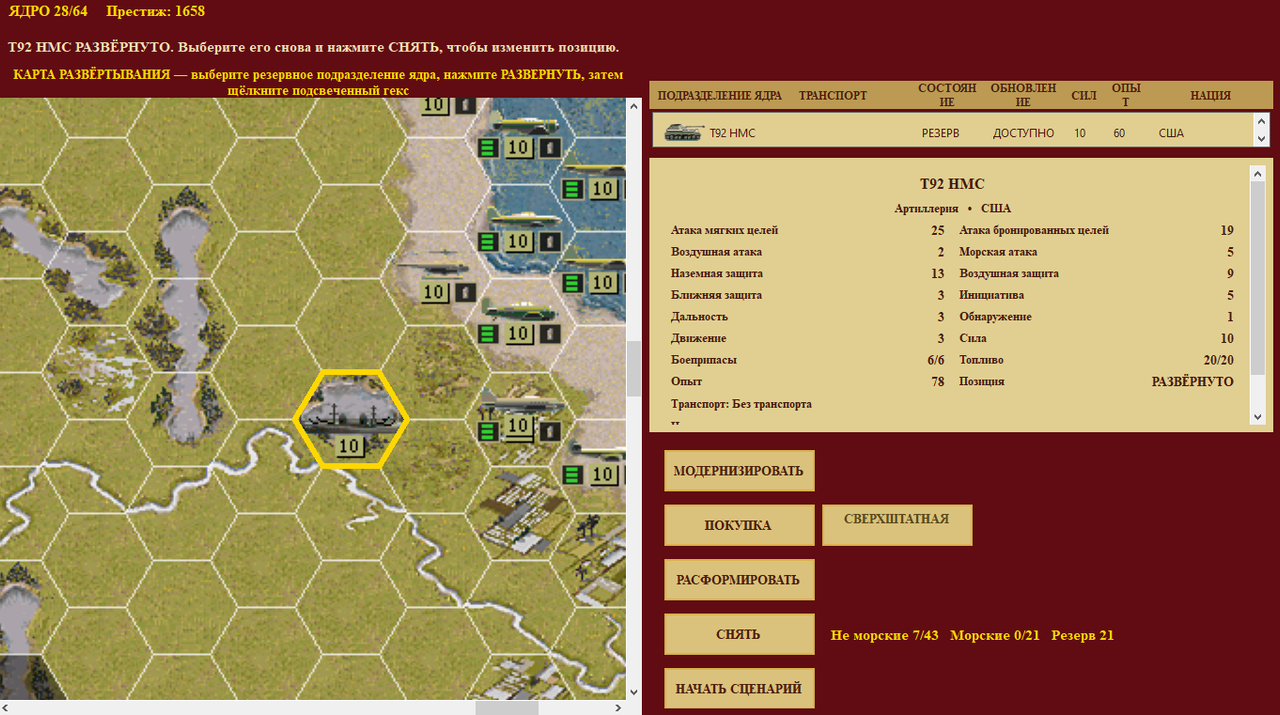Click the Наземная защита stat label
The image size is (1280, 715).
(x=716, y=273)
